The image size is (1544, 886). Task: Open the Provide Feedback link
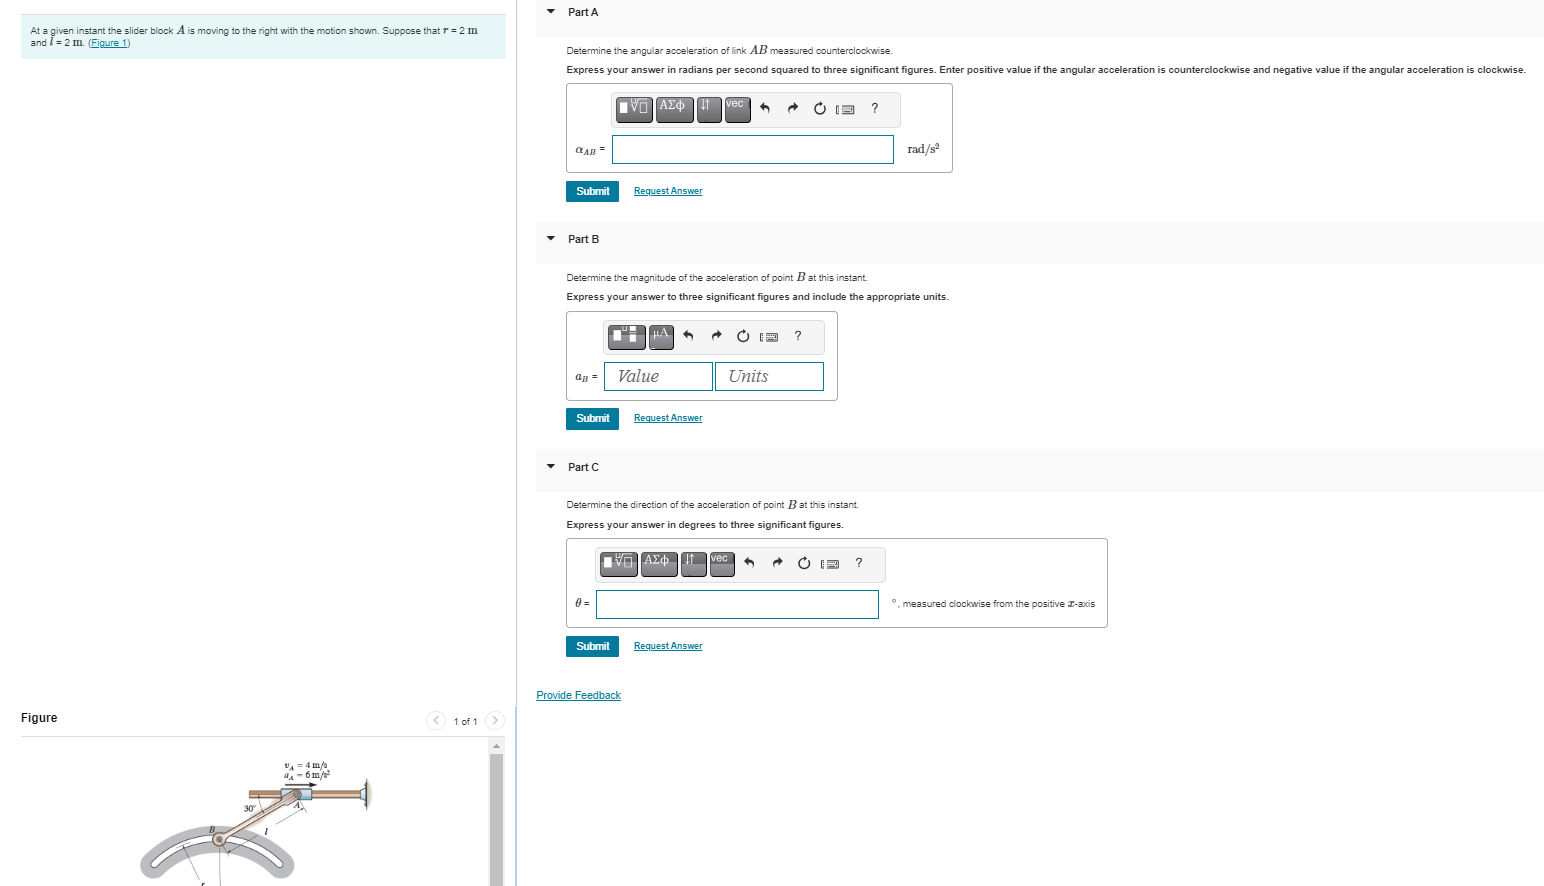pos(578,695)
